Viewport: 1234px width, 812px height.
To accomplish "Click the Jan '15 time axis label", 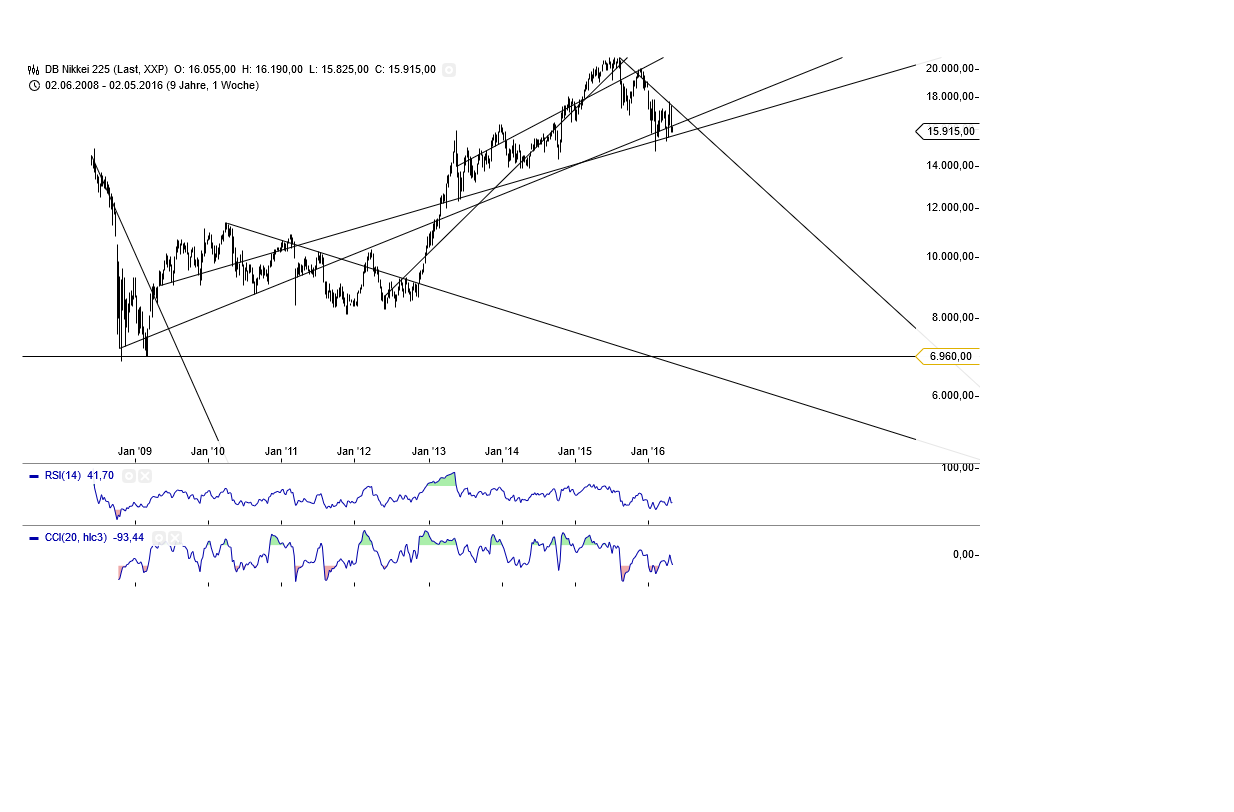I will 575,452.
